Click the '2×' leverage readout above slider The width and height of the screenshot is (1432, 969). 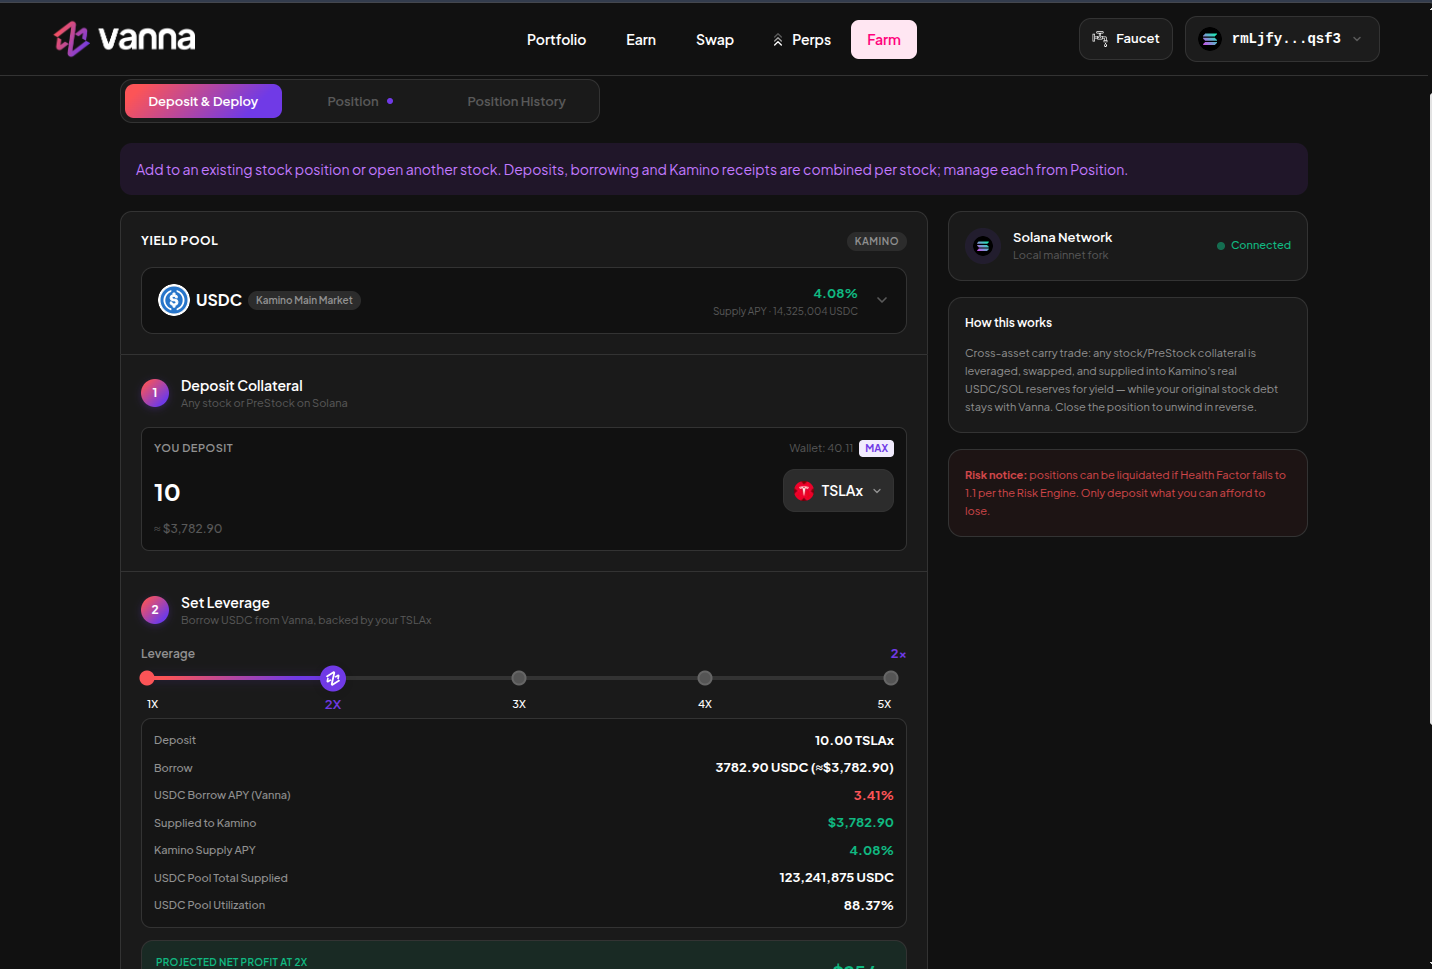[x=898, y=654]
